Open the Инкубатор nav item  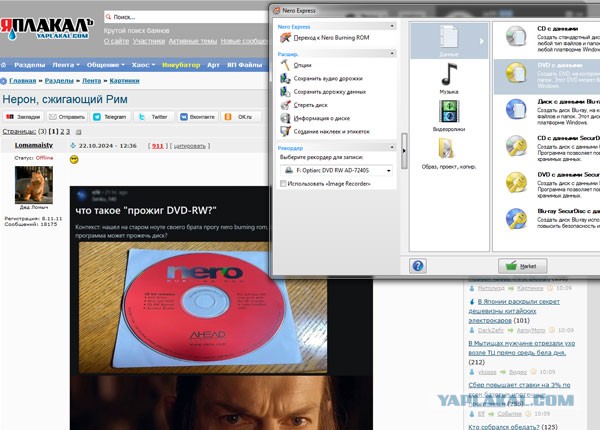tap(181, 65)
